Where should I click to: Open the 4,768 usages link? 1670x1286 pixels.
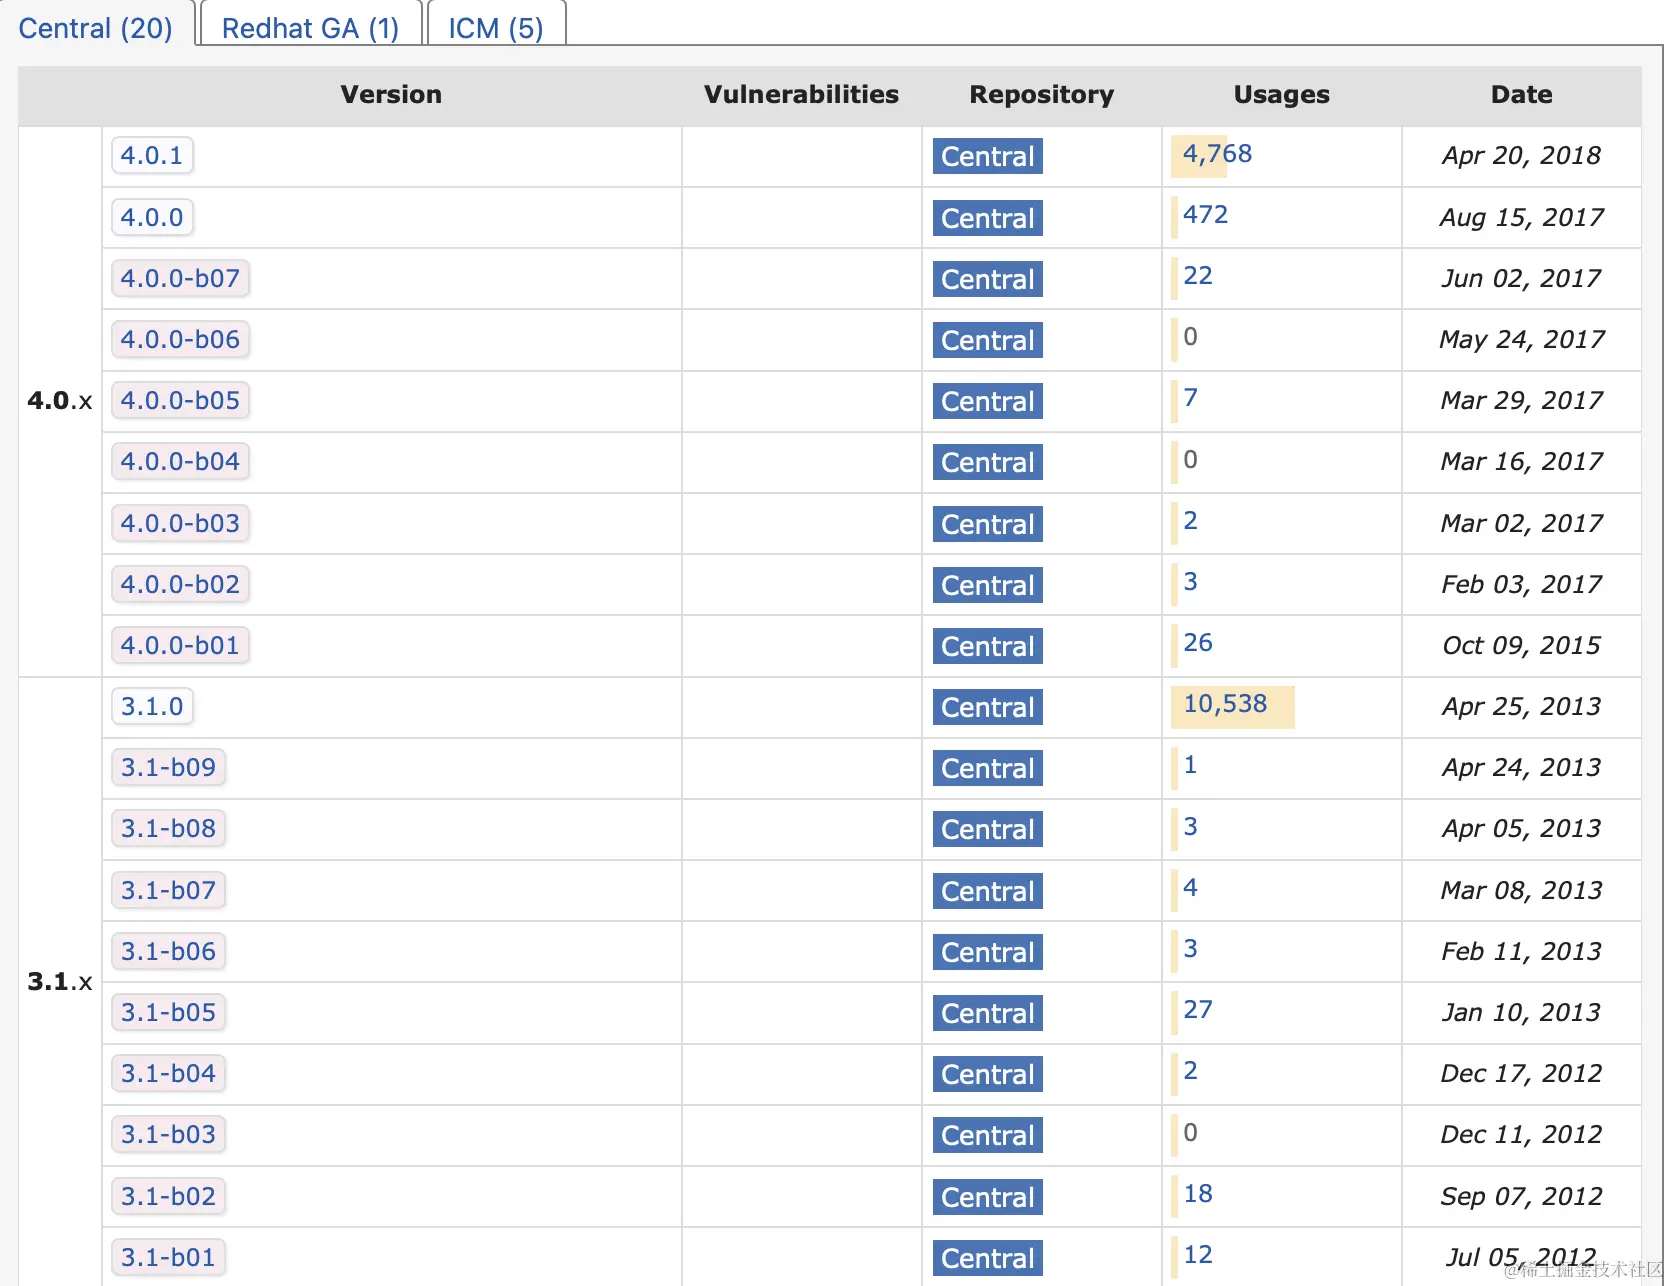pos(1217,154)
